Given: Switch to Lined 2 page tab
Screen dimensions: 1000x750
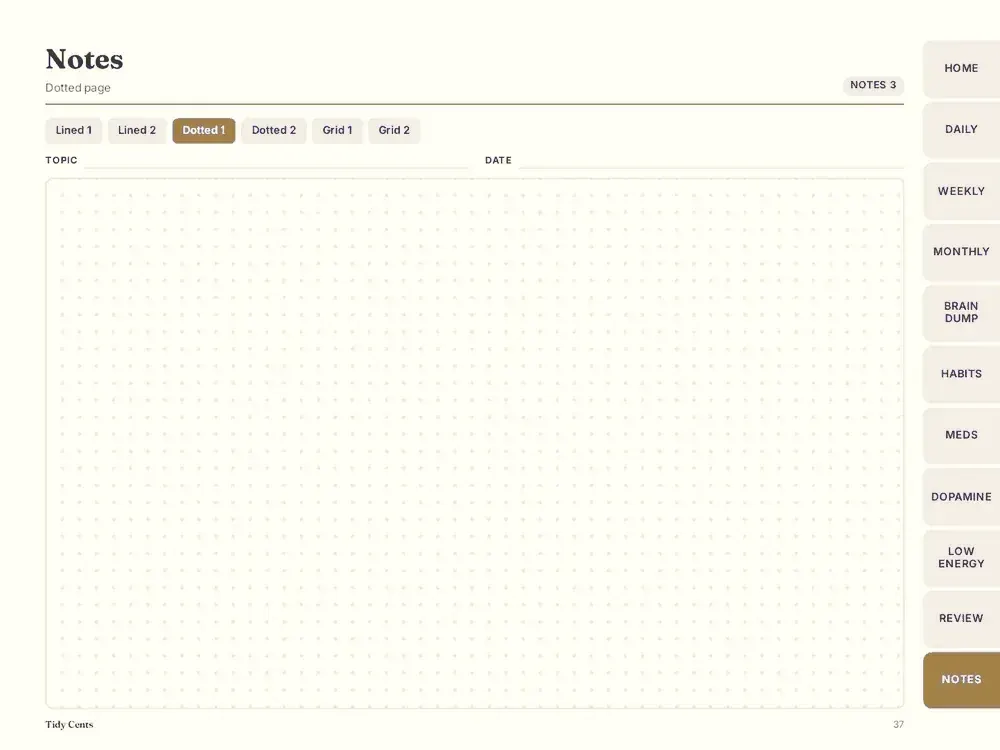Looking at the screenshot, I should tap(137, 131).
